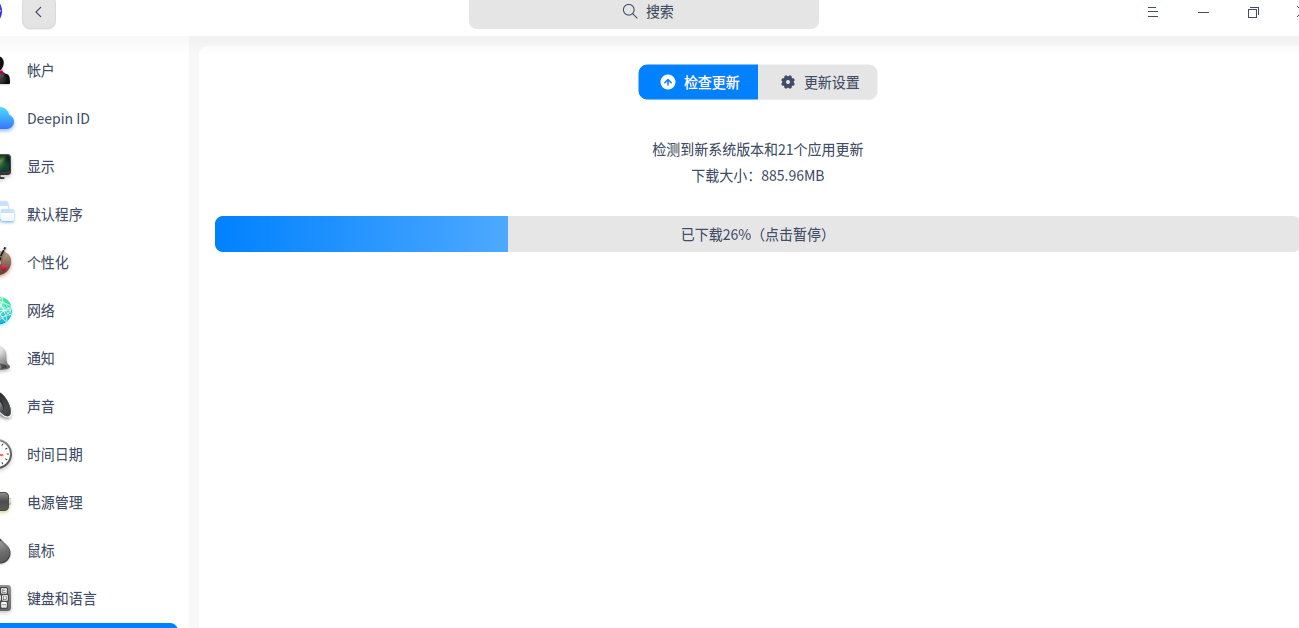
Task: Select the 检查更新 tab
Action: (x=698, y=82)
